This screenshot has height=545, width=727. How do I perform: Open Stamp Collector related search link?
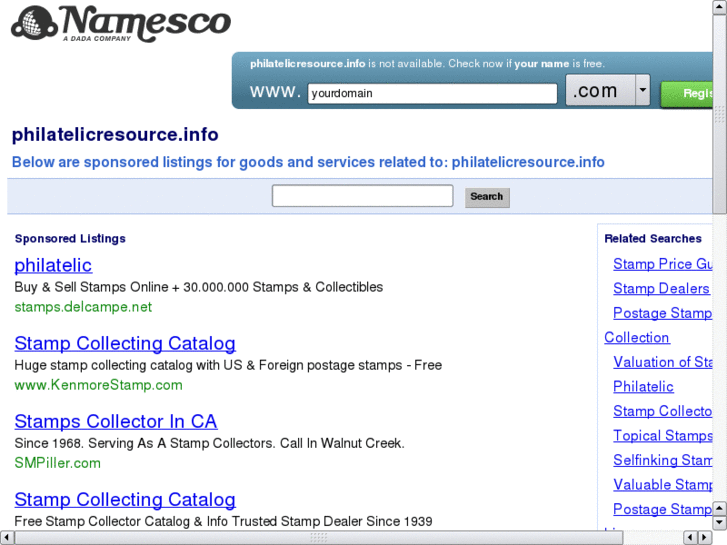[663, 411]
